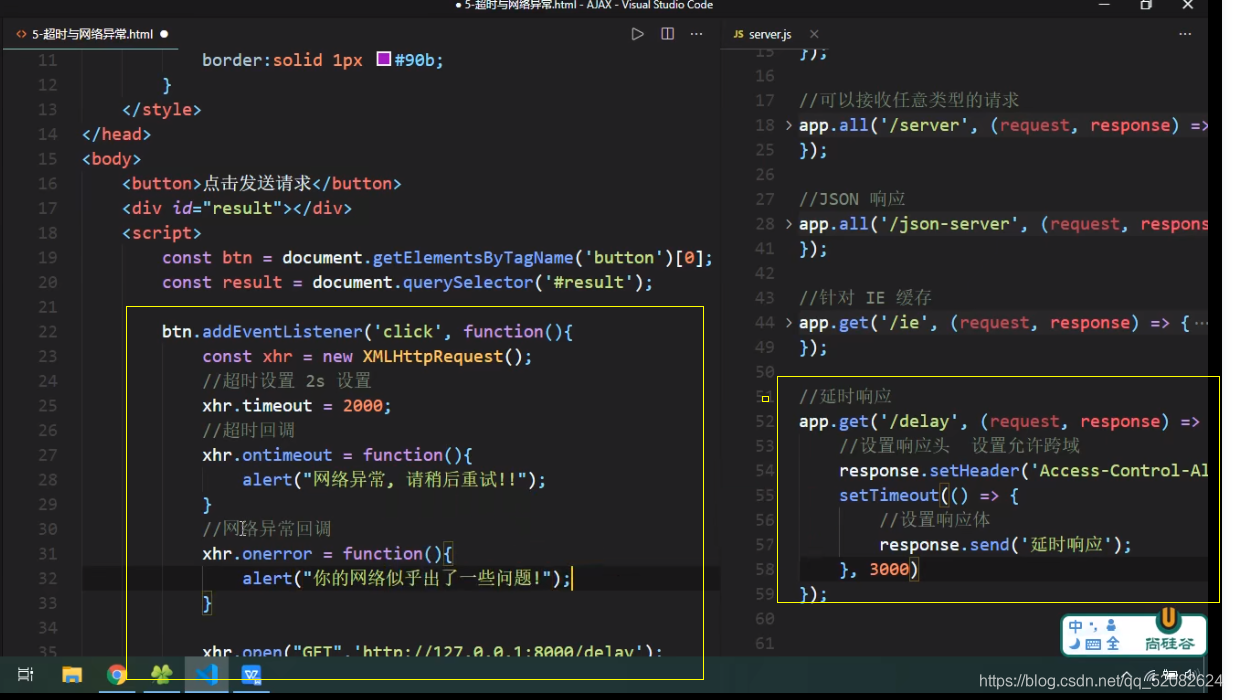1233x700 pixels.
Task: Click comment //针对 IE 缓存 in server.js
Action: click(865, 298)
